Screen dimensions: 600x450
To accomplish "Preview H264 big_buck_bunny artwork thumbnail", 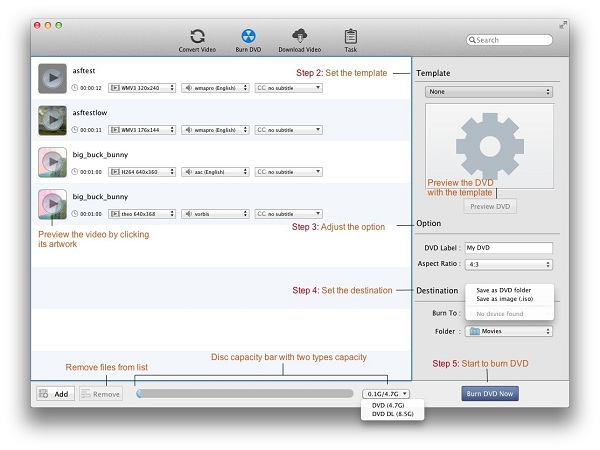I will (x=52, y=162).
